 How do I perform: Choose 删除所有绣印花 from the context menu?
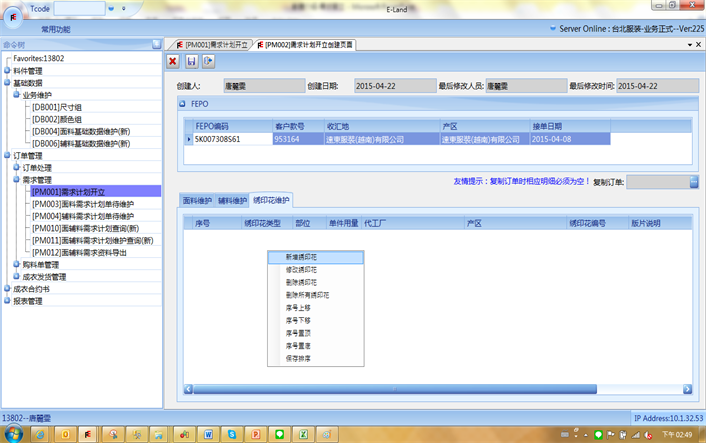point(312,294)
